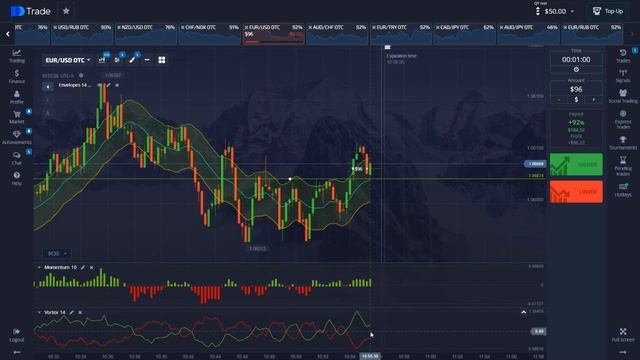Viewport: 640px width, 360px height.
Task: Remove the Envelopes indicator
Action: click(x=117, y=85)
